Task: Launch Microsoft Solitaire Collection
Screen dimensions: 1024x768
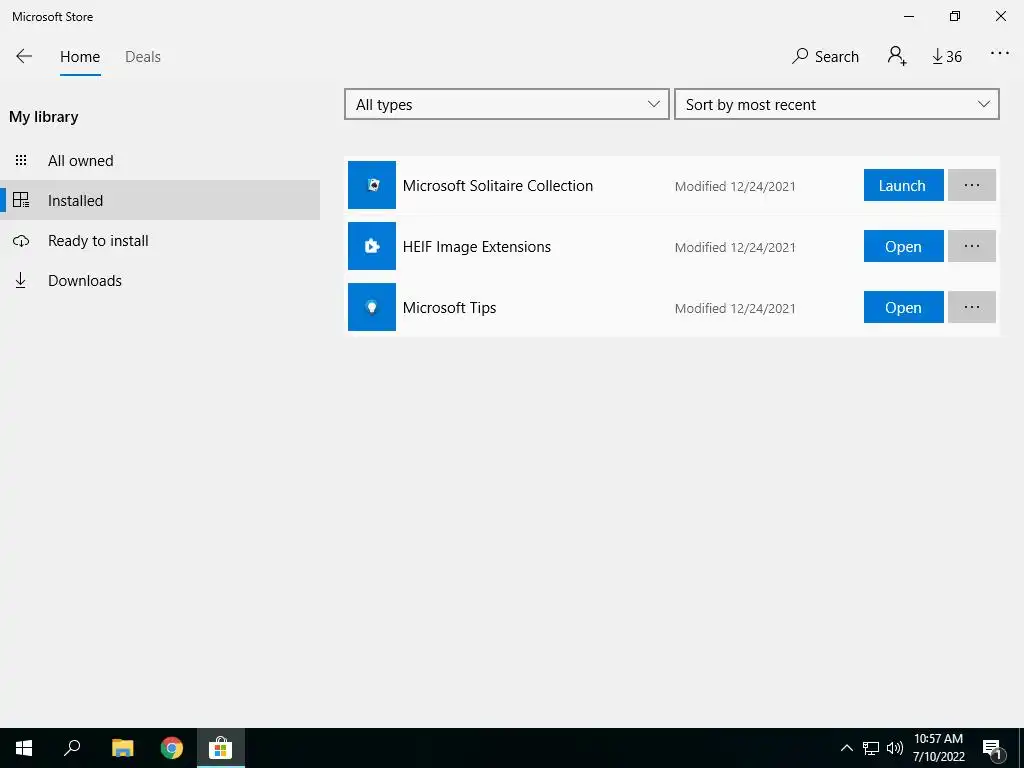Action: coord(903,185)
